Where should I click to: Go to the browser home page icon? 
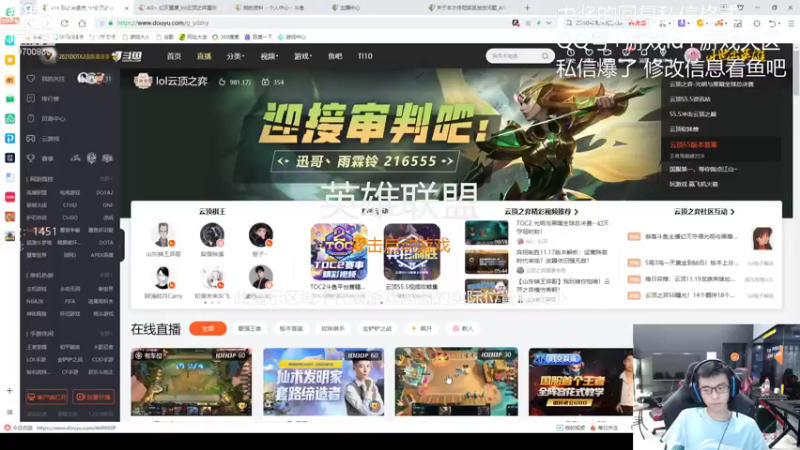pyautogui.click(x=82, y=23)
